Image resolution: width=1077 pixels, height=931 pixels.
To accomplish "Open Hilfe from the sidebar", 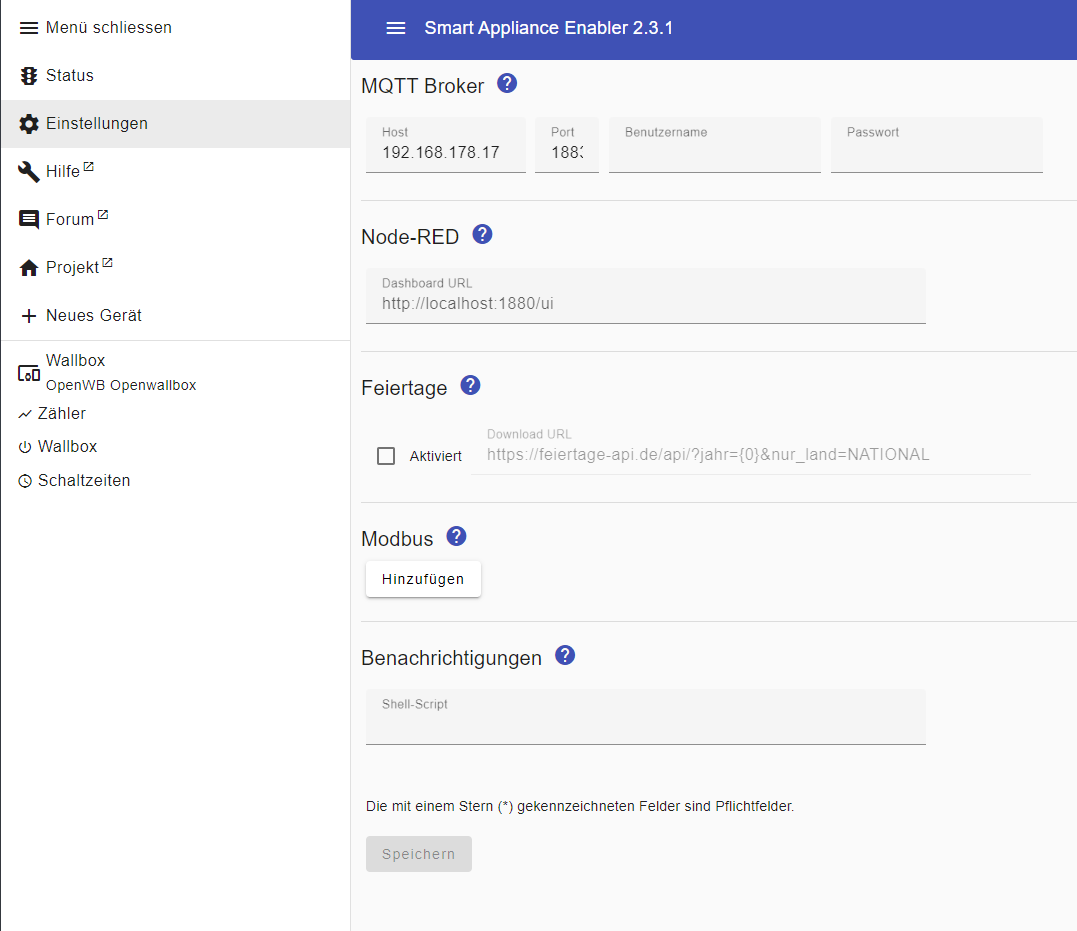I will 176,172.
